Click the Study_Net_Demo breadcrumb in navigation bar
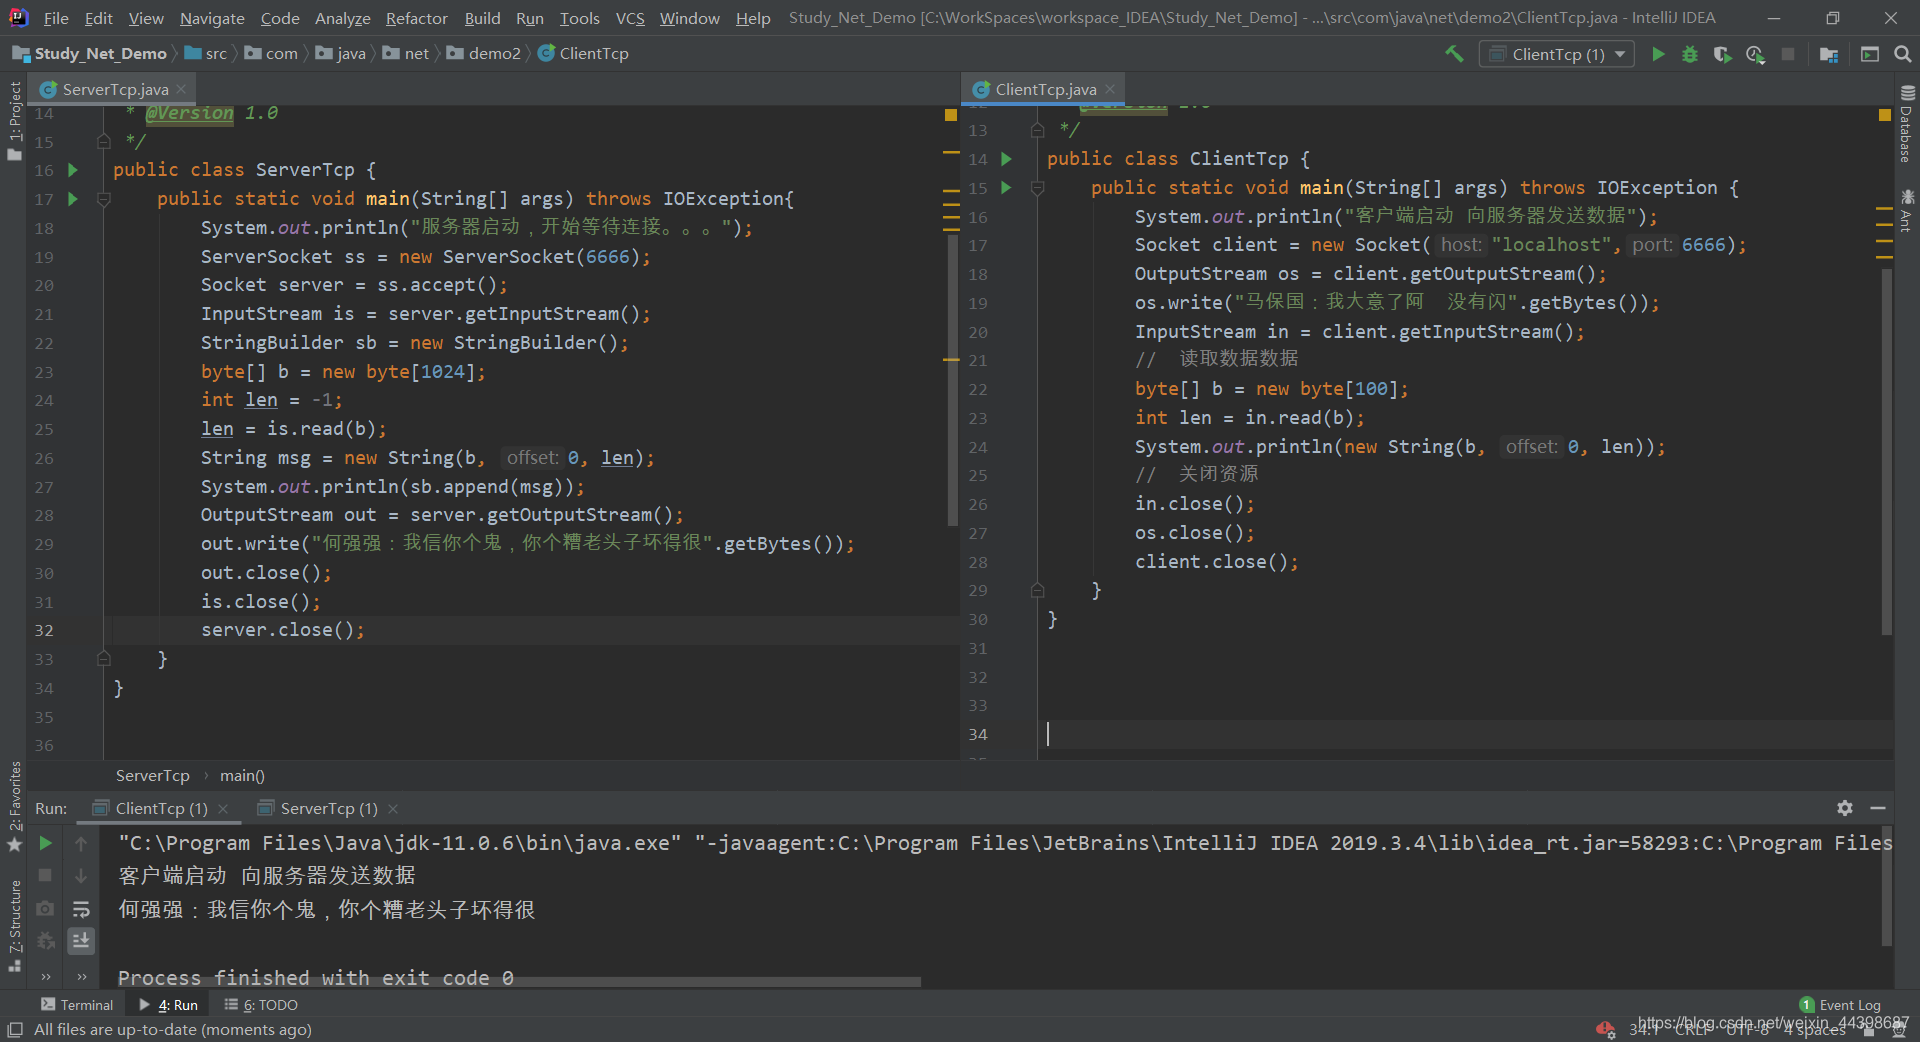This screenshot has width=1920, height=1042. (90, 53)
